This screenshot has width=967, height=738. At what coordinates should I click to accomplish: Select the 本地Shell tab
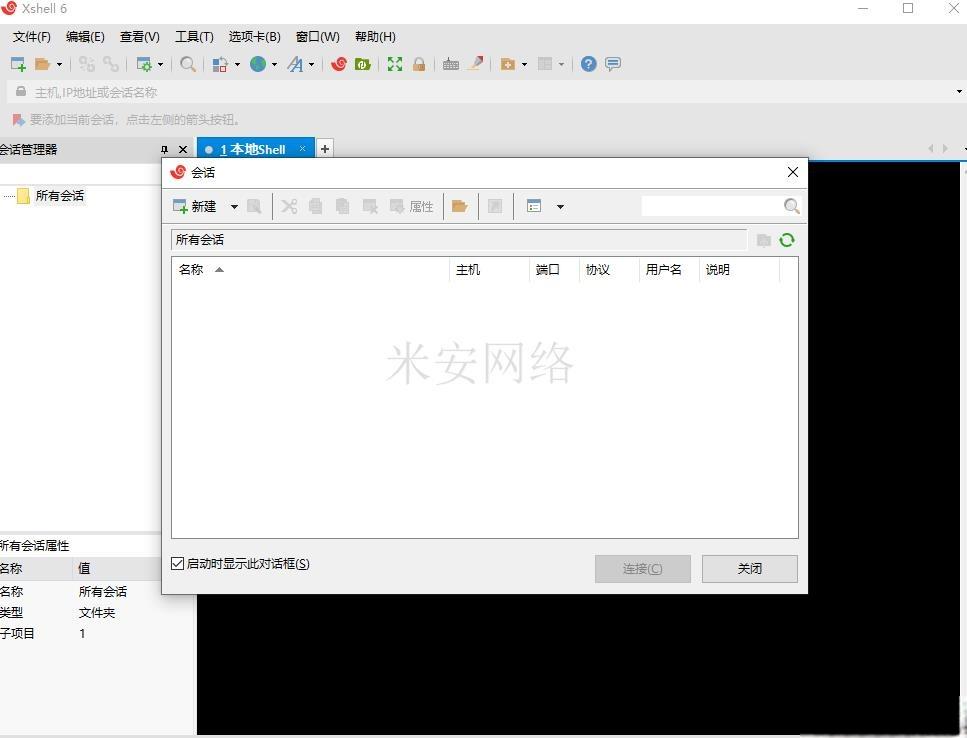[x=253, y=149]
